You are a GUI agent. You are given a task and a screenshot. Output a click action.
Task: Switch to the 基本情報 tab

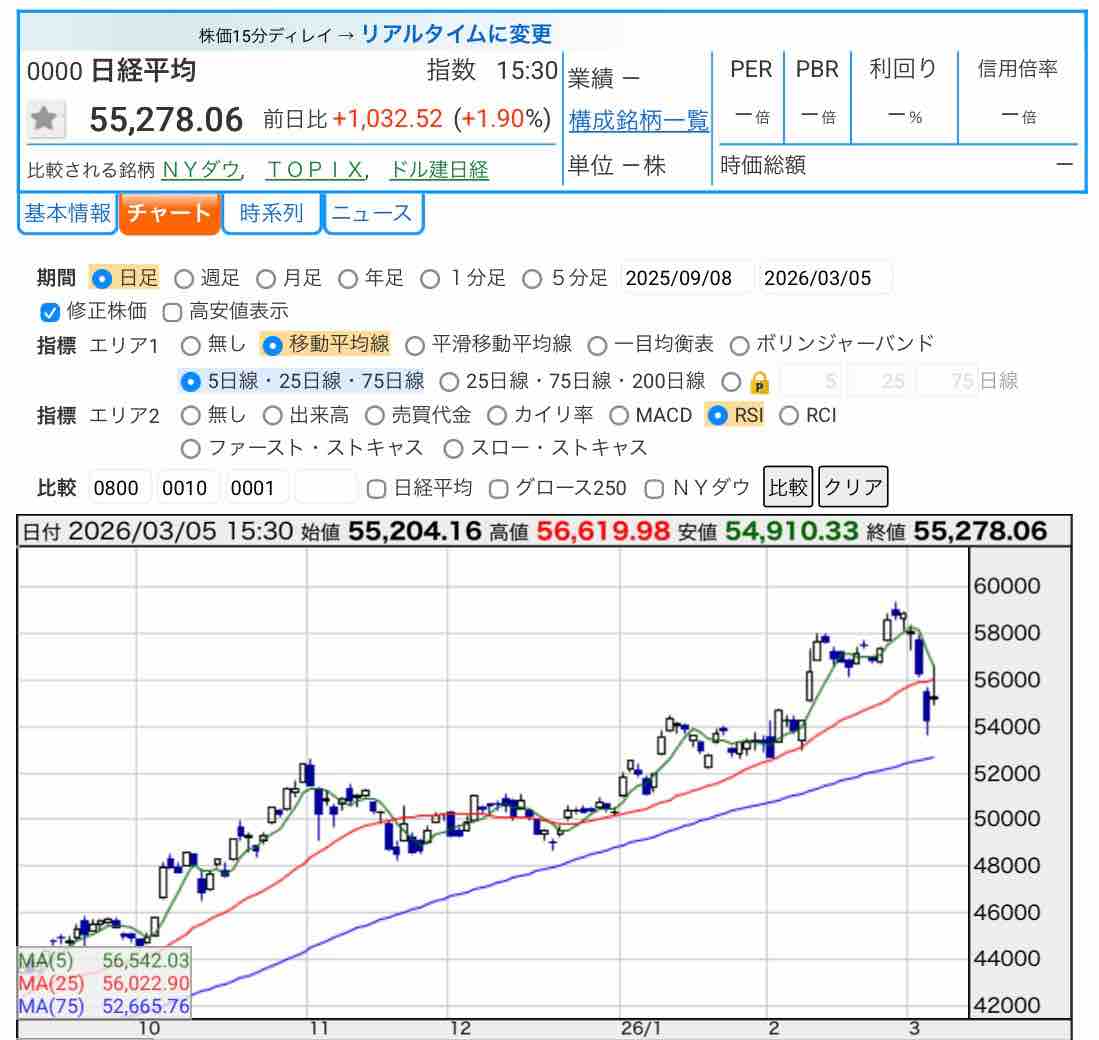(67, 213)
